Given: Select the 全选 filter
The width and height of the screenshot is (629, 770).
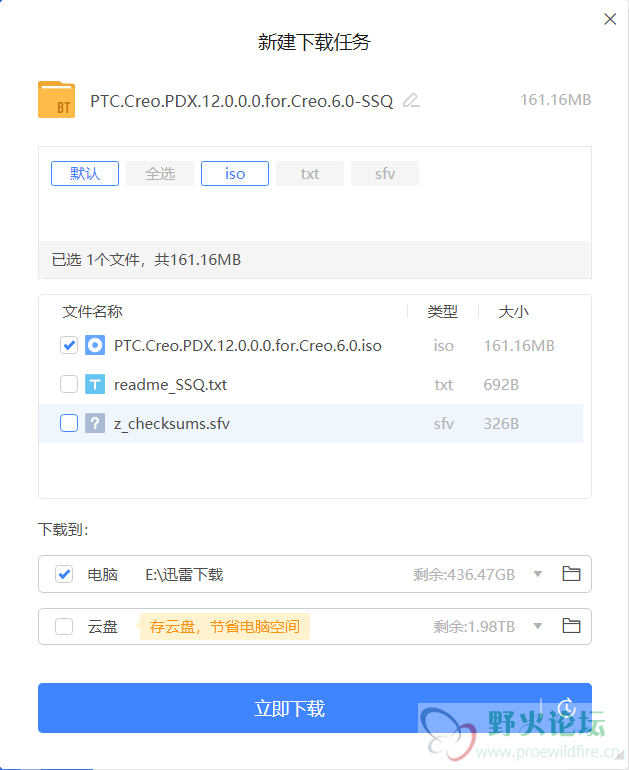Looking at the screenshot, I should (160, 173).
